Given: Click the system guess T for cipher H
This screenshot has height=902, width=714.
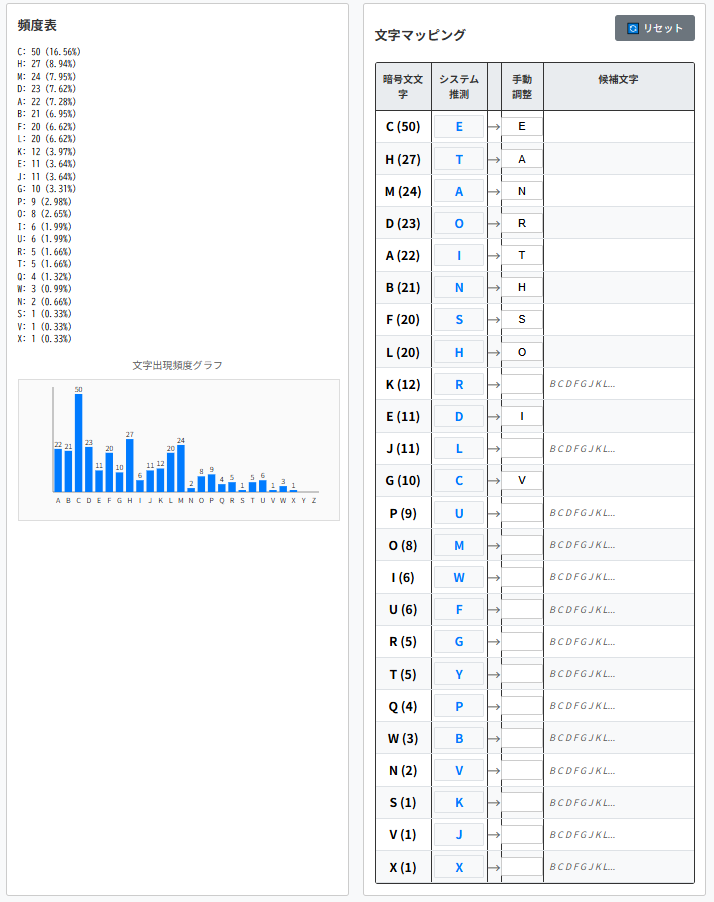Looking at the screenshot, I should tap(459, 159).
